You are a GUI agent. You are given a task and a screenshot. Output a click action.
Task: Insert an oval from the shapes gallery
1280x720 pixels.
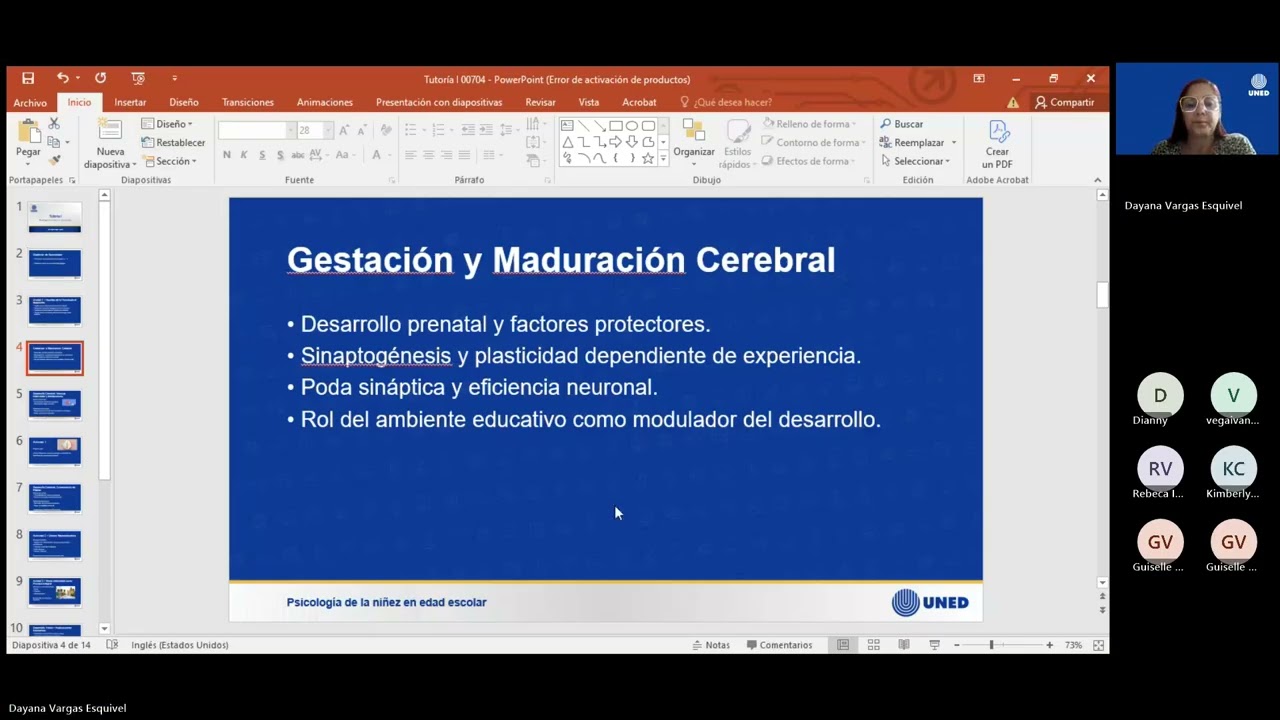click(x=632, y=126)
